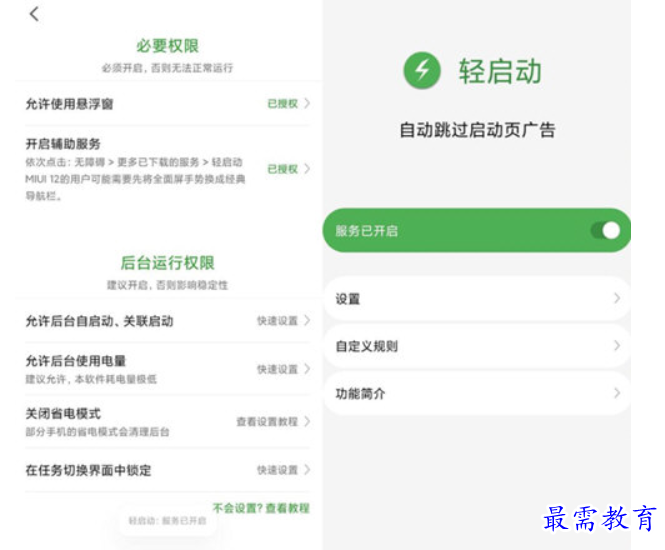The image size is (665, 550).
Task: Open the 开启辅助服务 permission row
Action: coord(168,169)
